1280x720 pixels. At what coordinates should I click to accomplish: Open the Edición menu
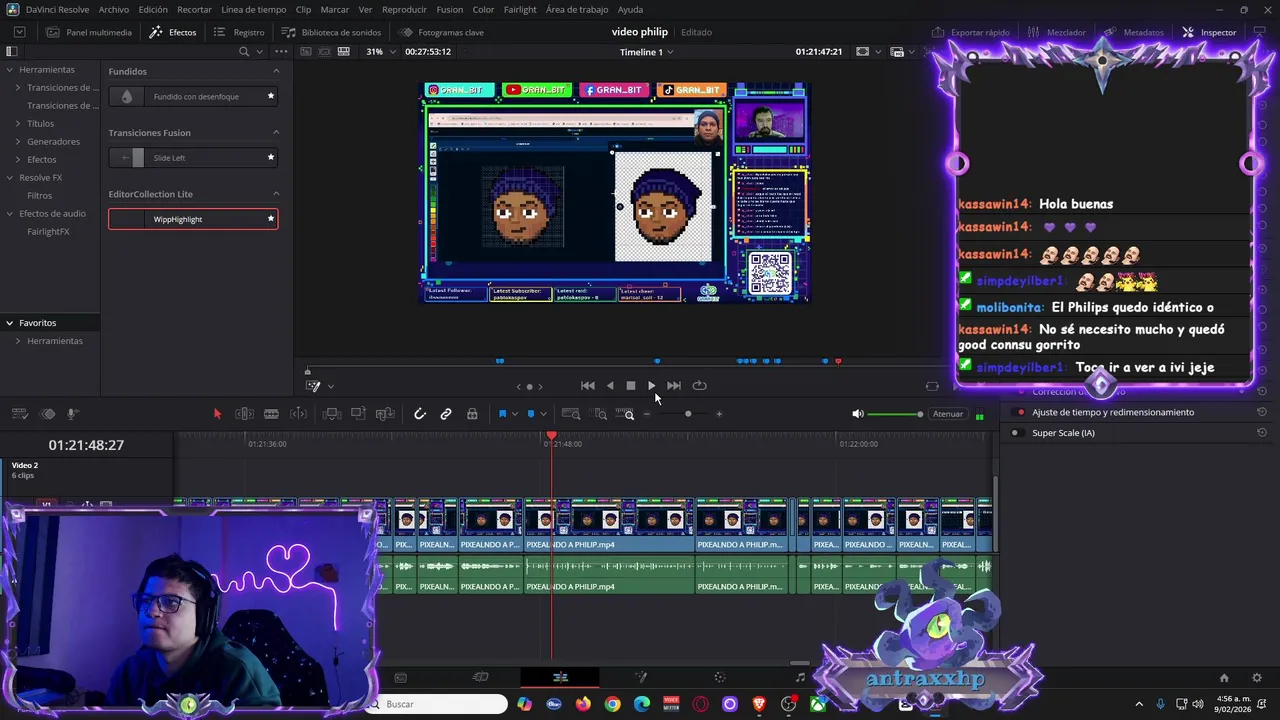tap(153, 9)
